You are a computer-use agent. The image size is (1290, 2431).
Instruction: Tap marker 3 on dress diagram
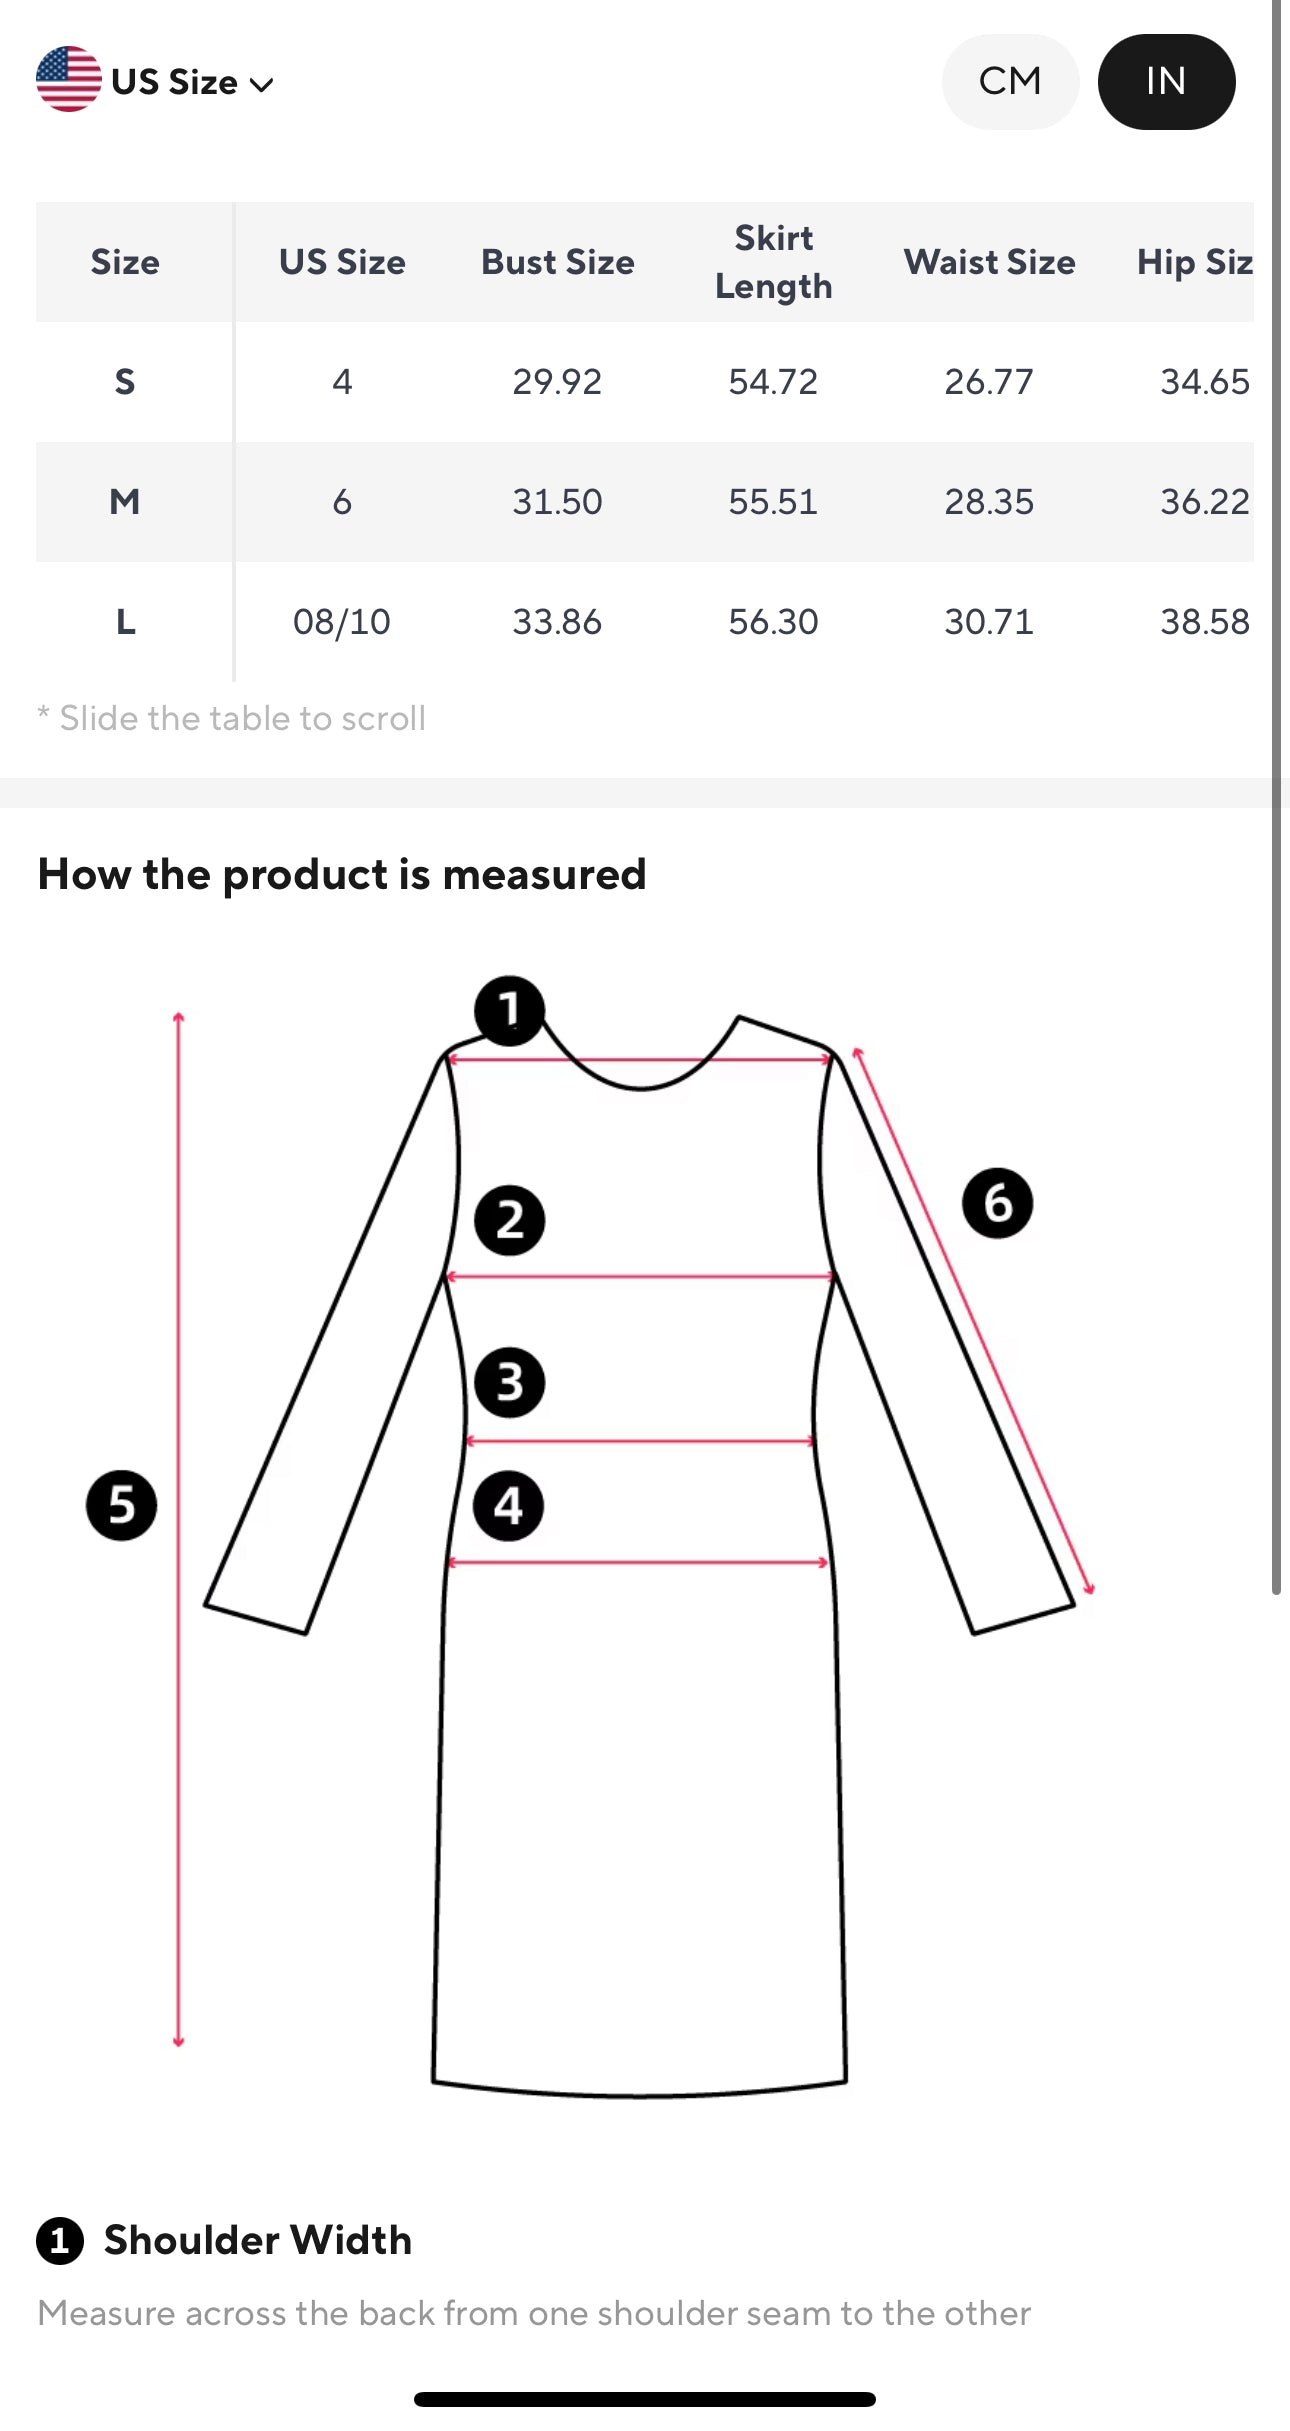pos(509,1382)
